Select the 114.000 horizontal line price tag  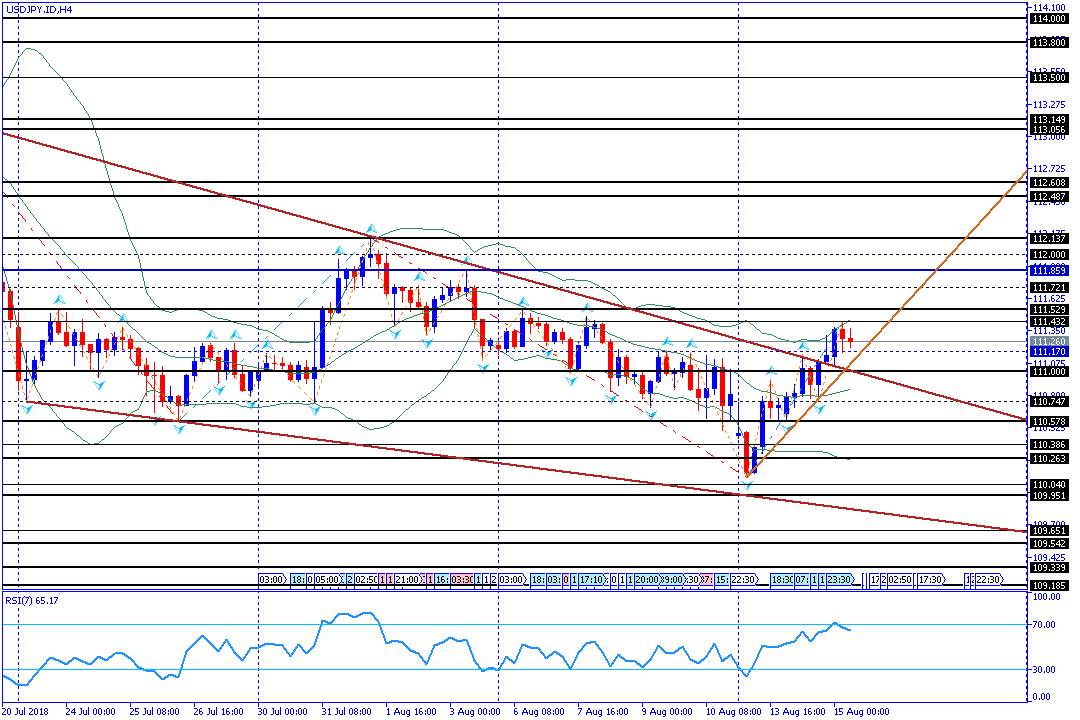tap(1047, 19)
